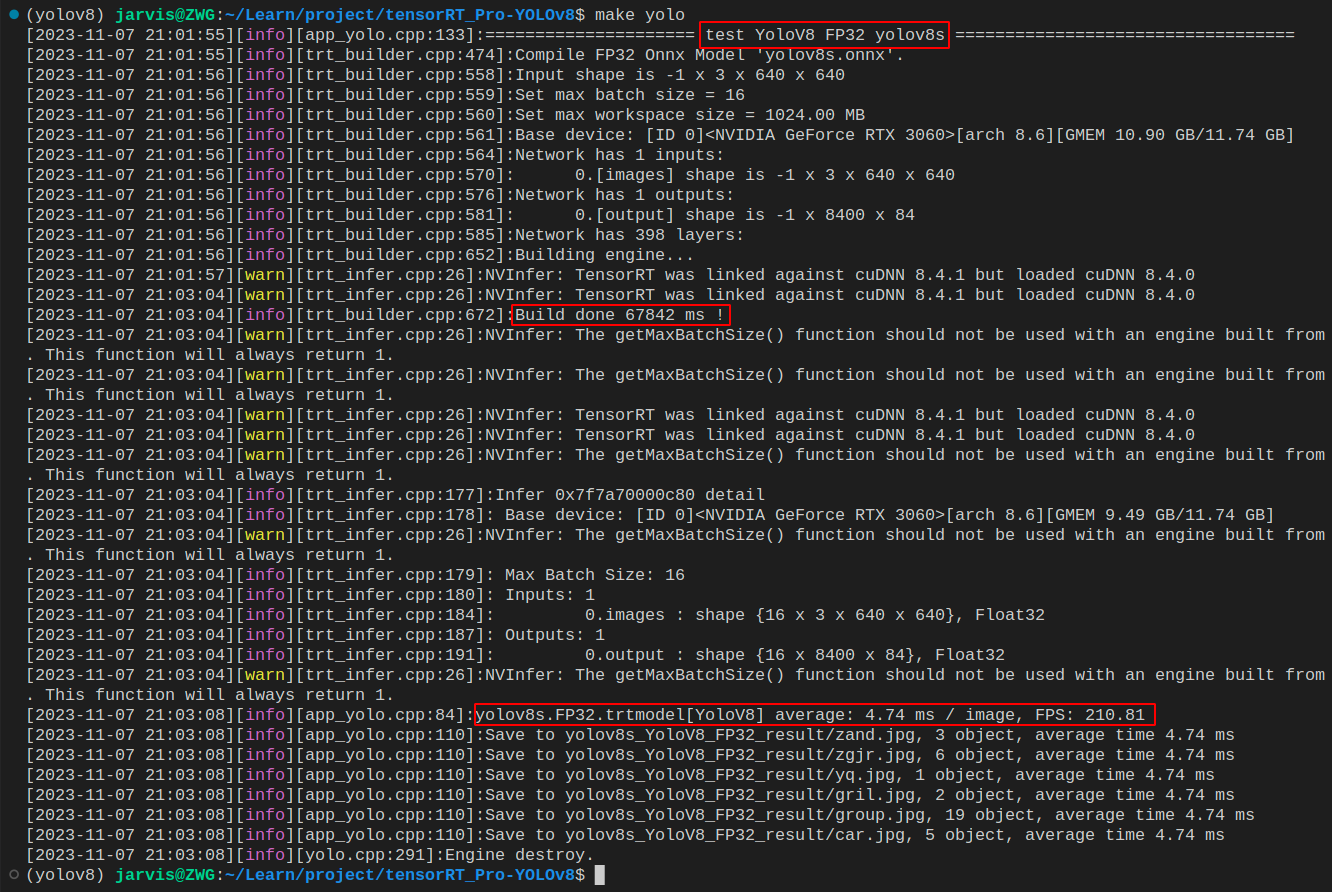Click the car.jpg 5 object line
This screenshot has width=1332, height=892.
click(625, 835)
